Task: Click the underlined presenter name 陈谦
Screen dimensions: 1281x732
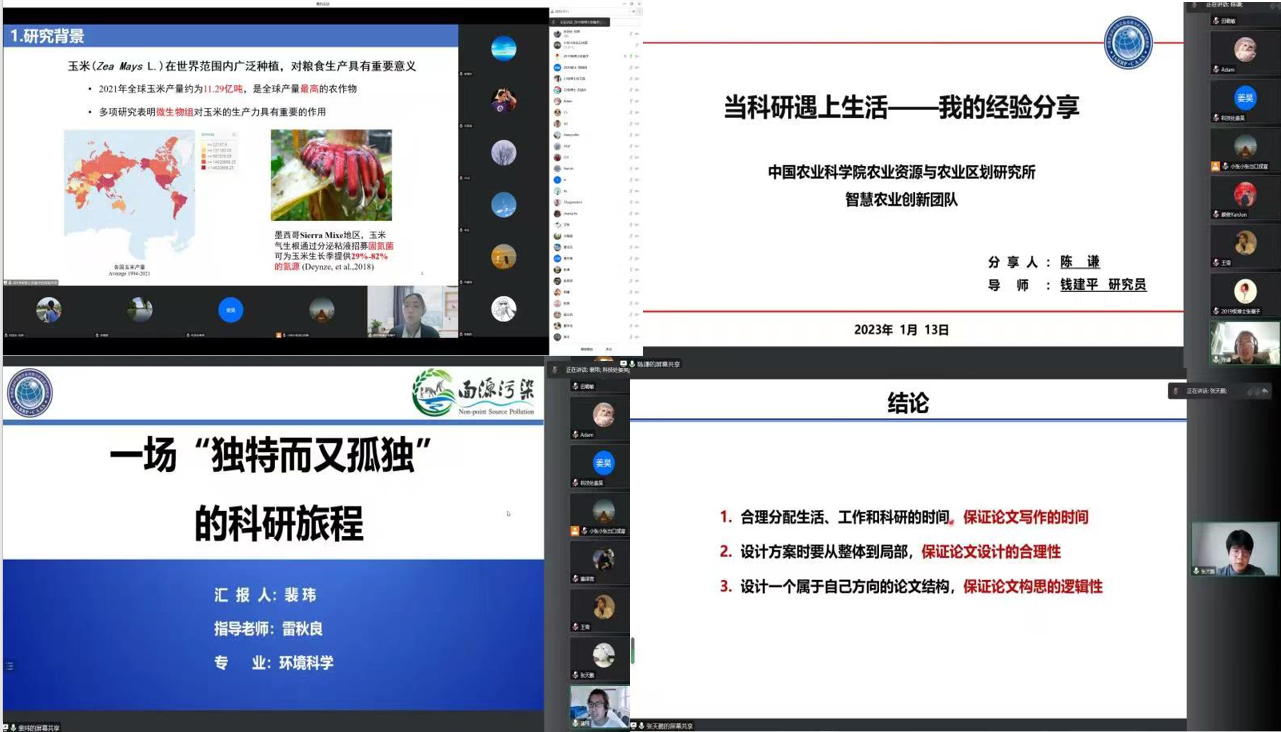Action: (1079, 261)
